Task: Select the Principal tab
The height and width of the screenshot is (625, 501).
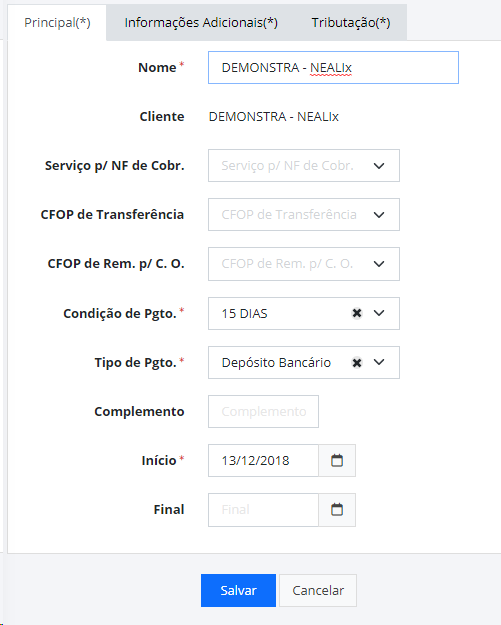Action: click(57, 23)
